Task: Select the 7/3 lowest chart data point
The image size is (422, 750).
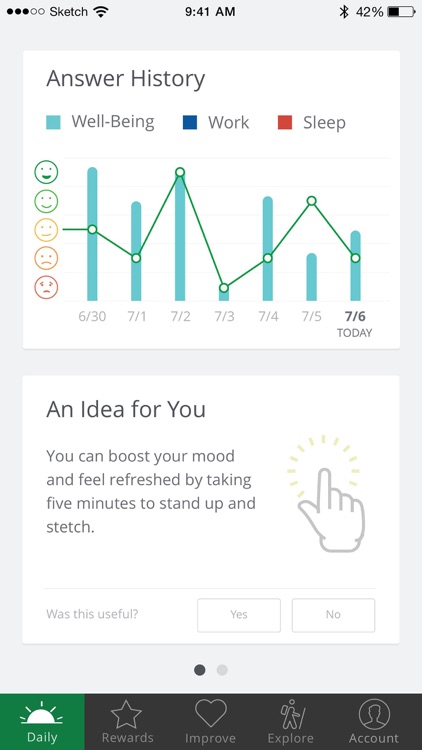Action: point(224,288)
